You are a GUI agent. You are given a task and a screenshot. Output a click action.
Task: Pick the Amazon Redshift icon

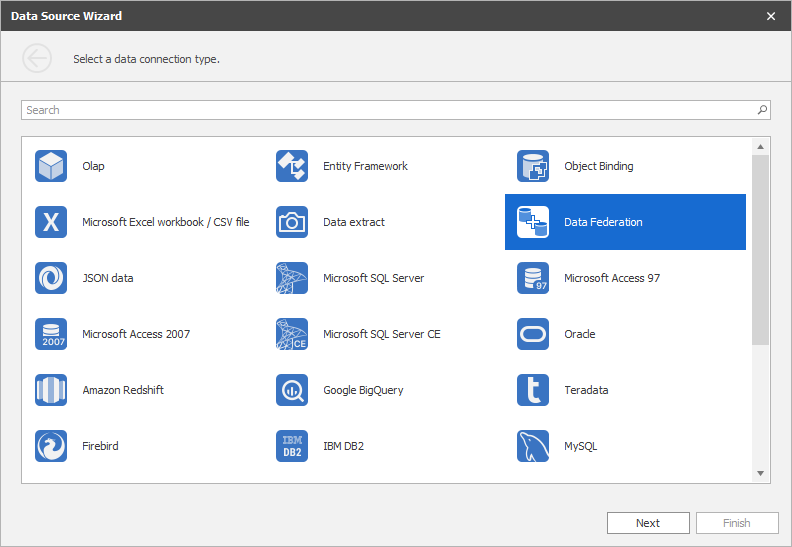click(51, 390)
